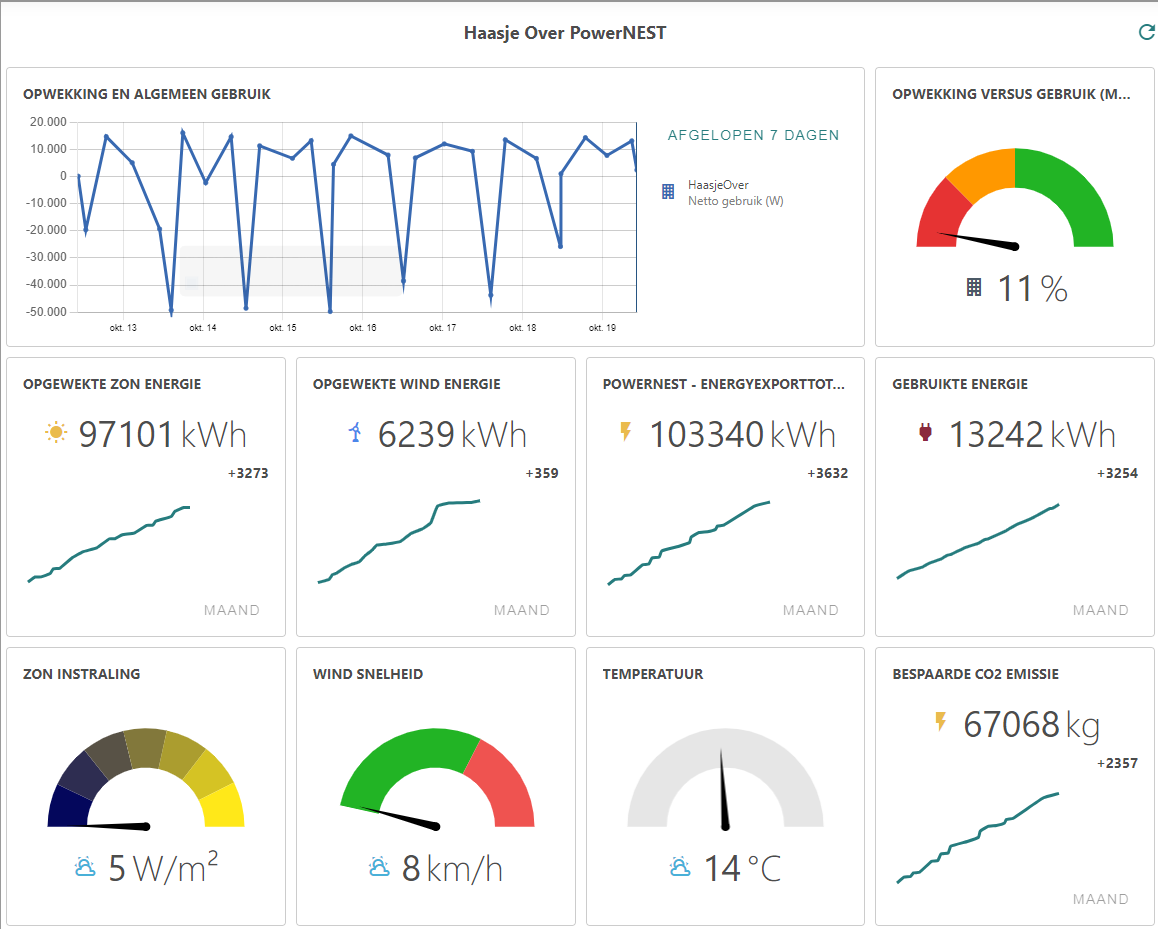Click the Gebruikte Energie trend line

click(x=978, y=541)
